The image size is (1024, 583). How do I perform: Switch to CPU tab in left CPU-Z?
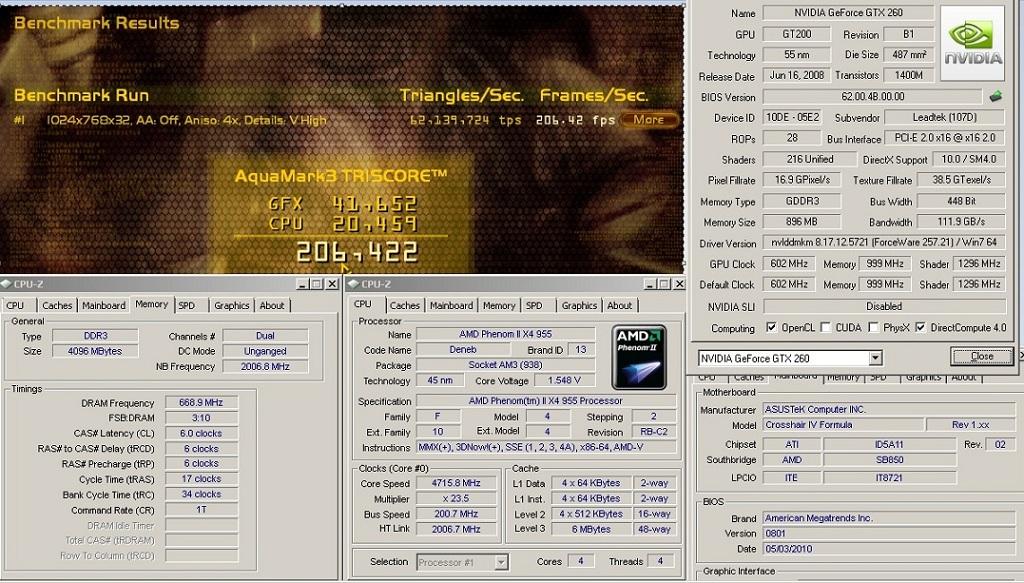(x=15, y=305)
